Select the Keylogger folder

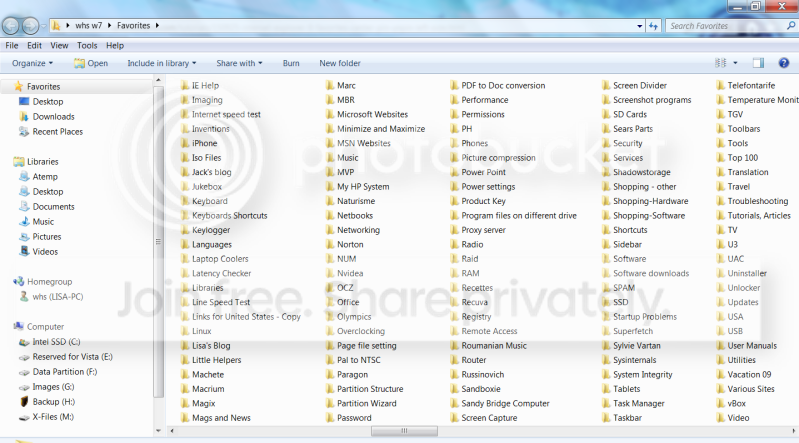[x=205, y=230]
